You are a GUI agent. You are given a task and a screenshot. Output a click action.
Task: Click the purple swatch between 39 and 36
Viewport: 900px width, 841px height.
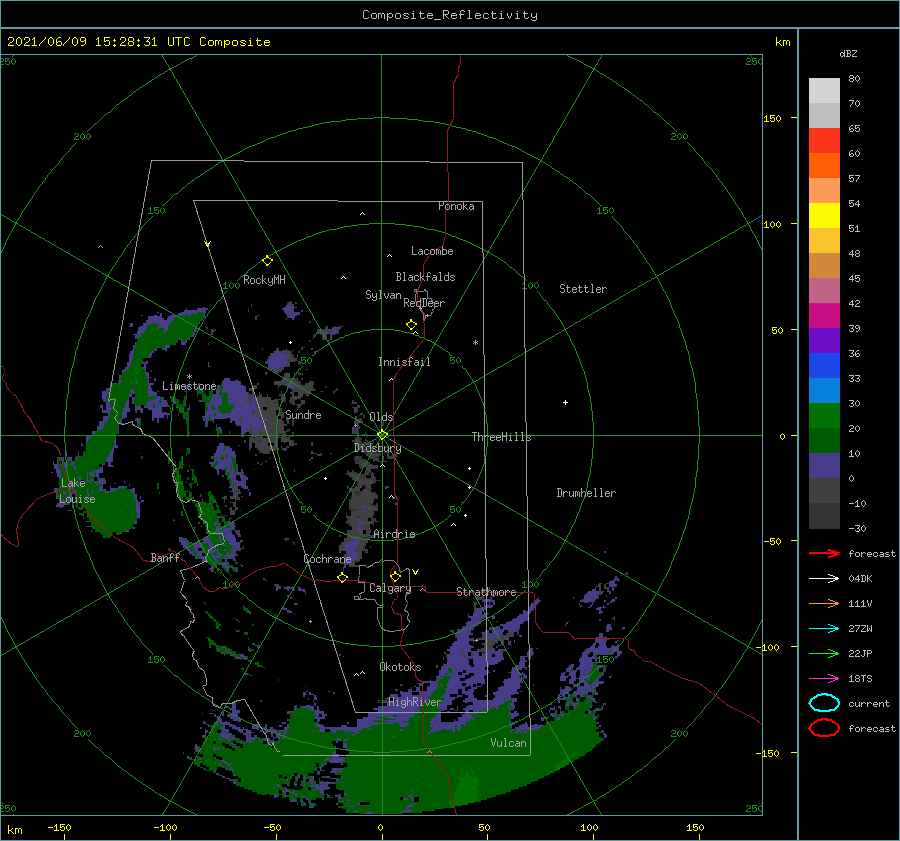824,340
